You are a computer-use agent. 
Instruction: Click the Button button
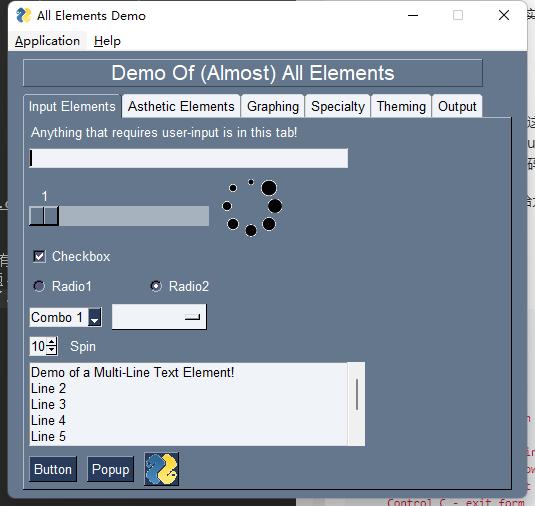coord(53,469)
